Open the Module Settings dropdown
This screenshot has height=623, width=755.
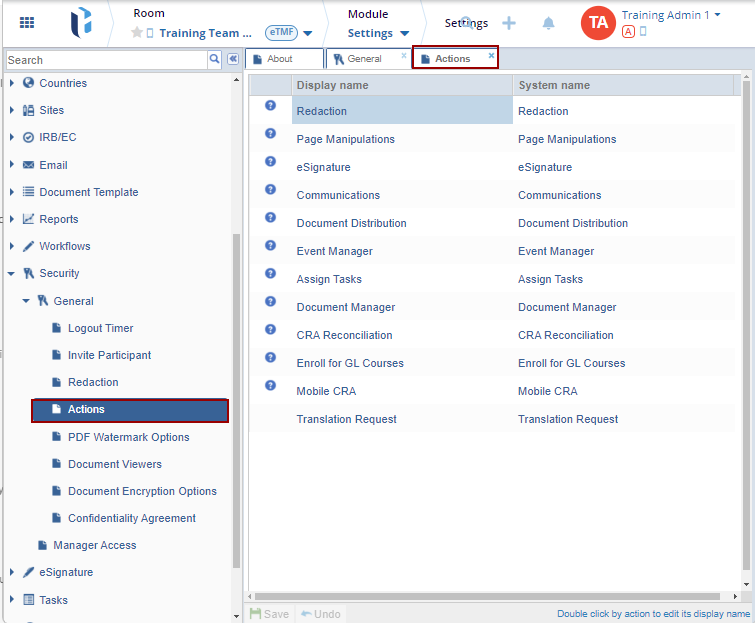[x=378, y=33]
